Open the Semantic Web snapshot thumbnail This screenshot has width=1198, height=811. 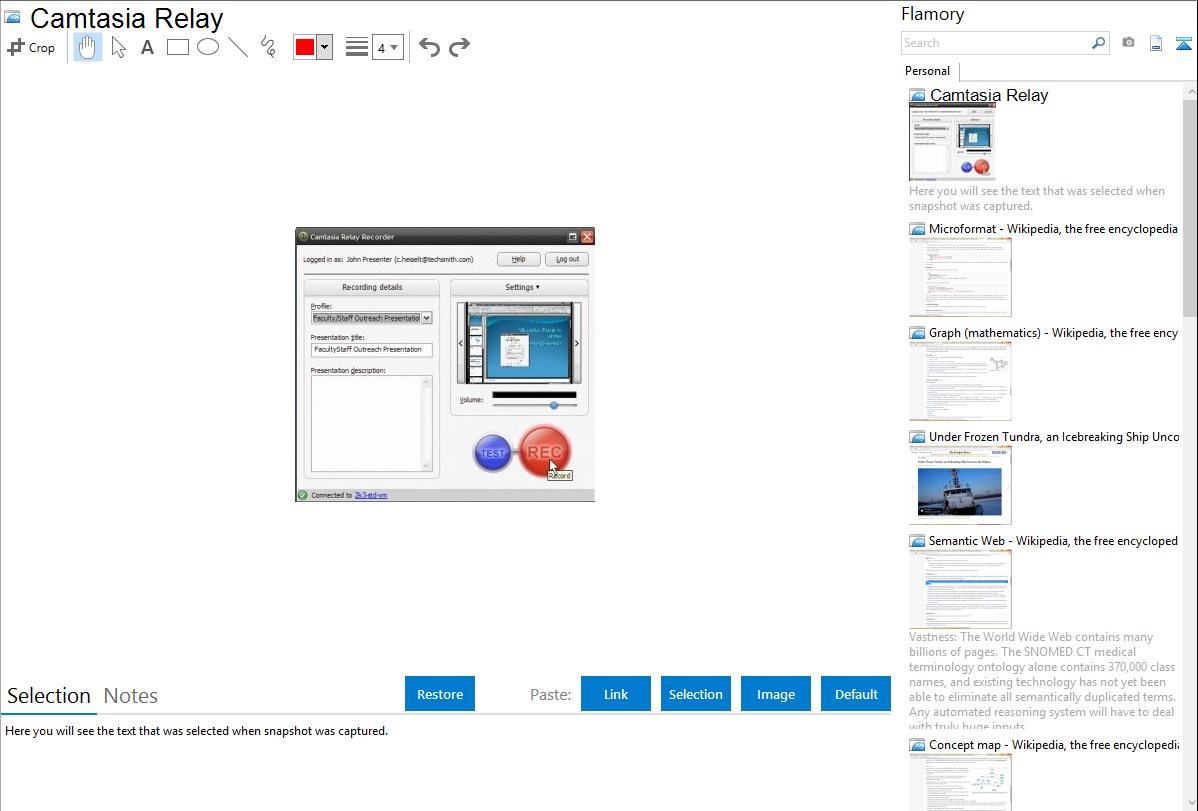[x=960, y=589]
